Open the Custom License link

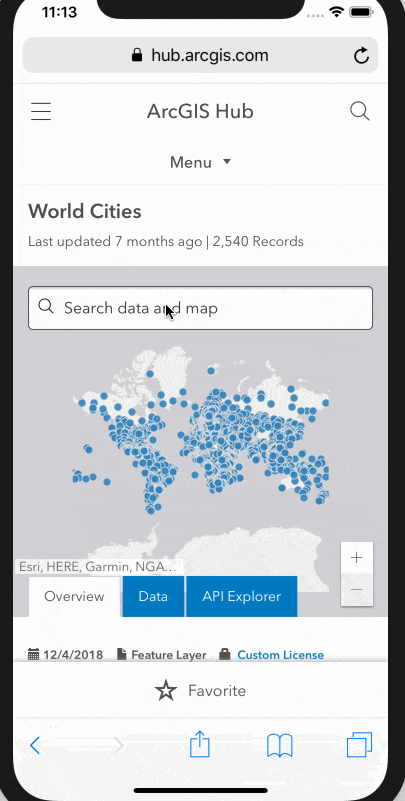(x=280, y=655)
